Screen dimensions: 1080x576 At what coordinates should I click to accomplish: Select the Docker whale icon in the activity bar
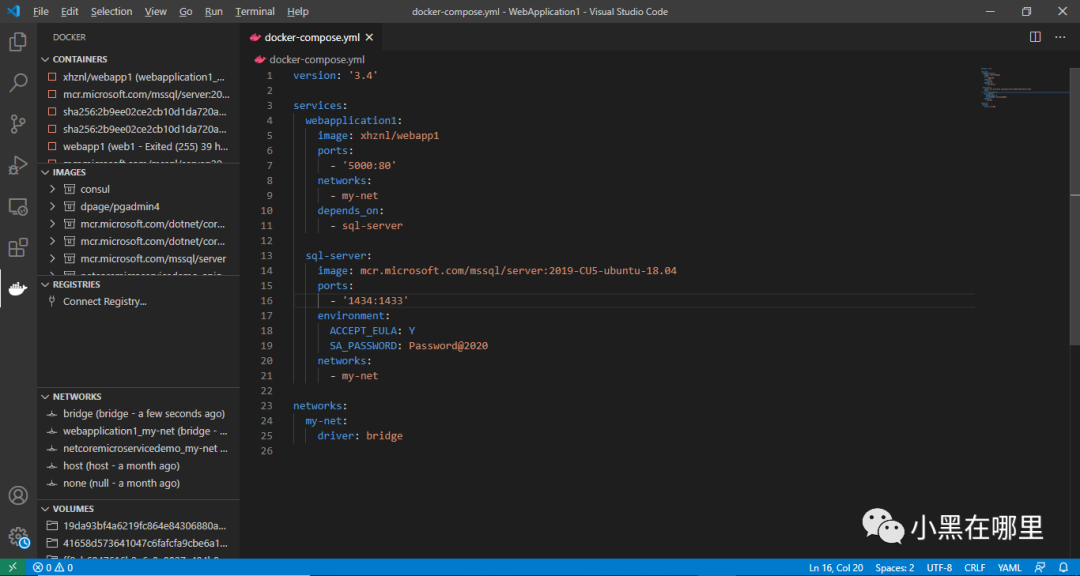(18, 289)
